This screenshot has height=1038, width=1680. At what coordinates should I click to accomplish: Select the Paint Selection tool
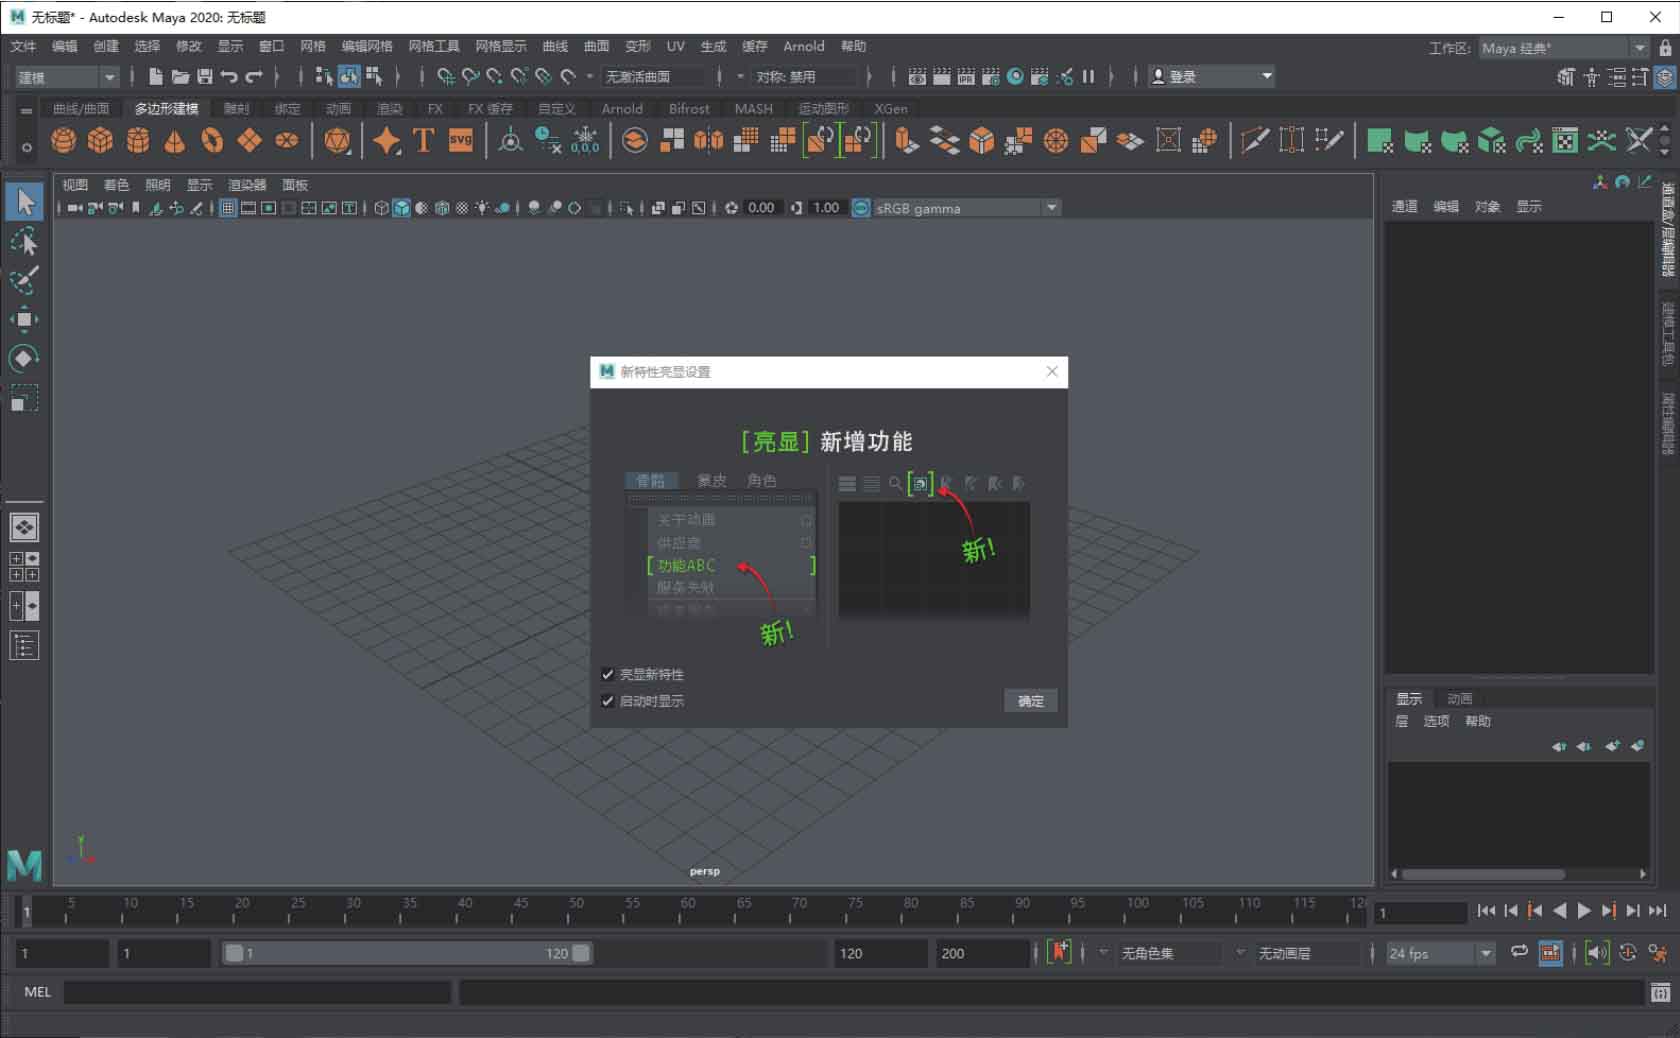click(24, 281)
